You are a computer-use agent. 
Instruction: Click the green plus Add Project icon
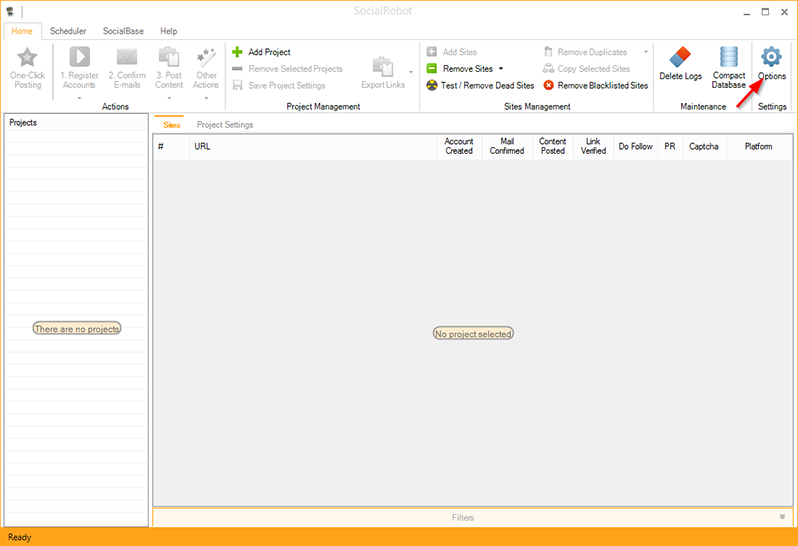[x=237, y=52]
